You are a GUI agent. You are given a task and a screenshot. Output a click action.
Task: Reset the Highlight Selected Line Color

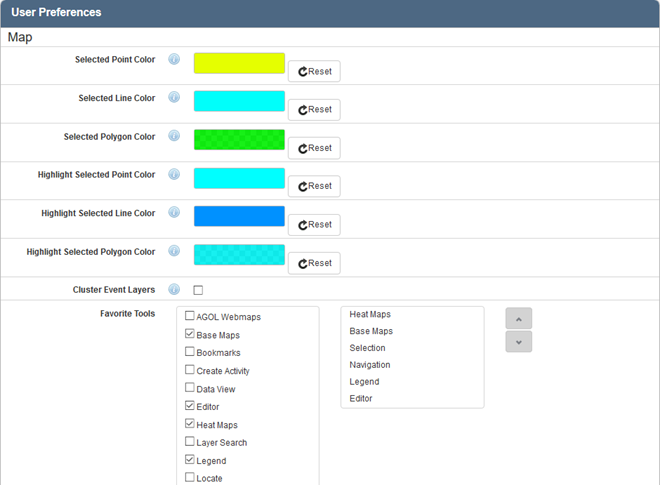pos(314,224)
